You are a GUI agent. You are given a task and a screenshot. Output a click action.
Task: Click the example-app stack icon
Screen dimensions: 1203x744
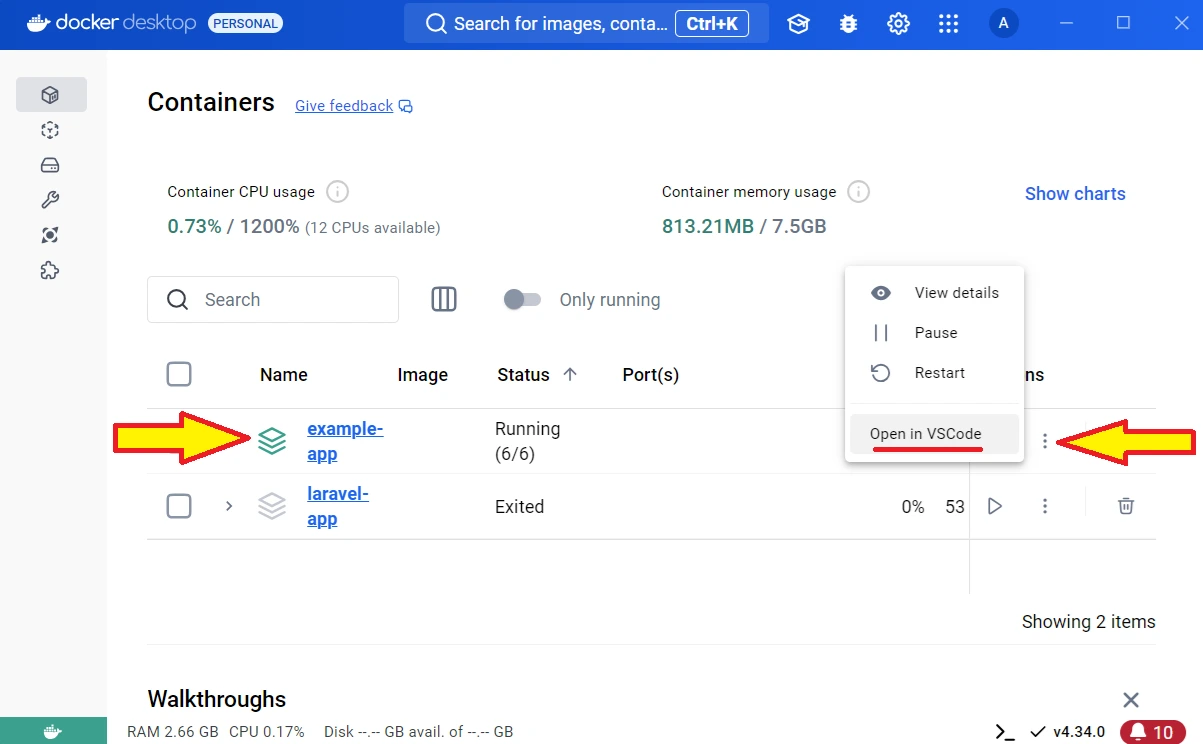pyautogui.click(x=272, y=441)
